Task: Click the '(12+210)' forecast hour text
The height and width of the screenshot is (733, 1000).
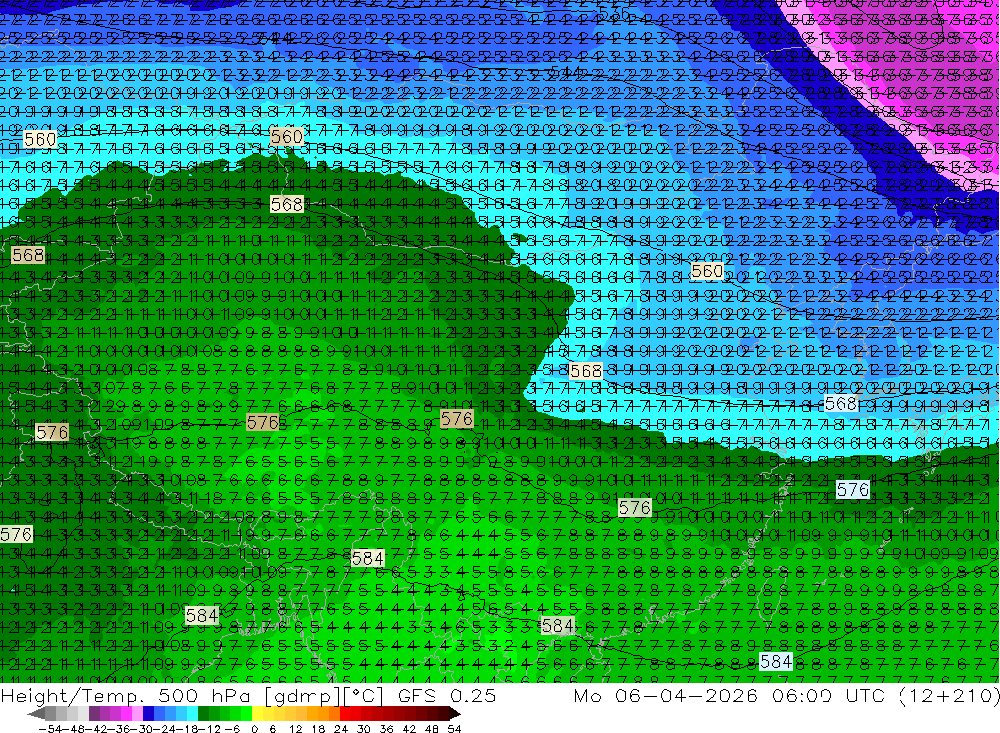Action: (x=950, y=696)
